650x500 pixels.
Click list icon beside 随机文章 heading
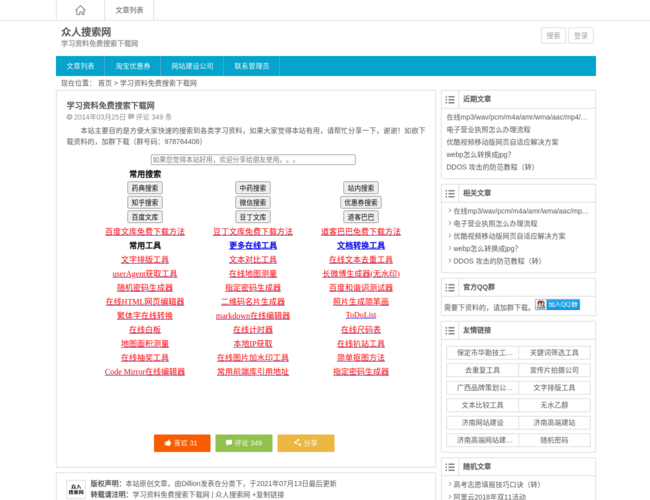click(450, 467)
